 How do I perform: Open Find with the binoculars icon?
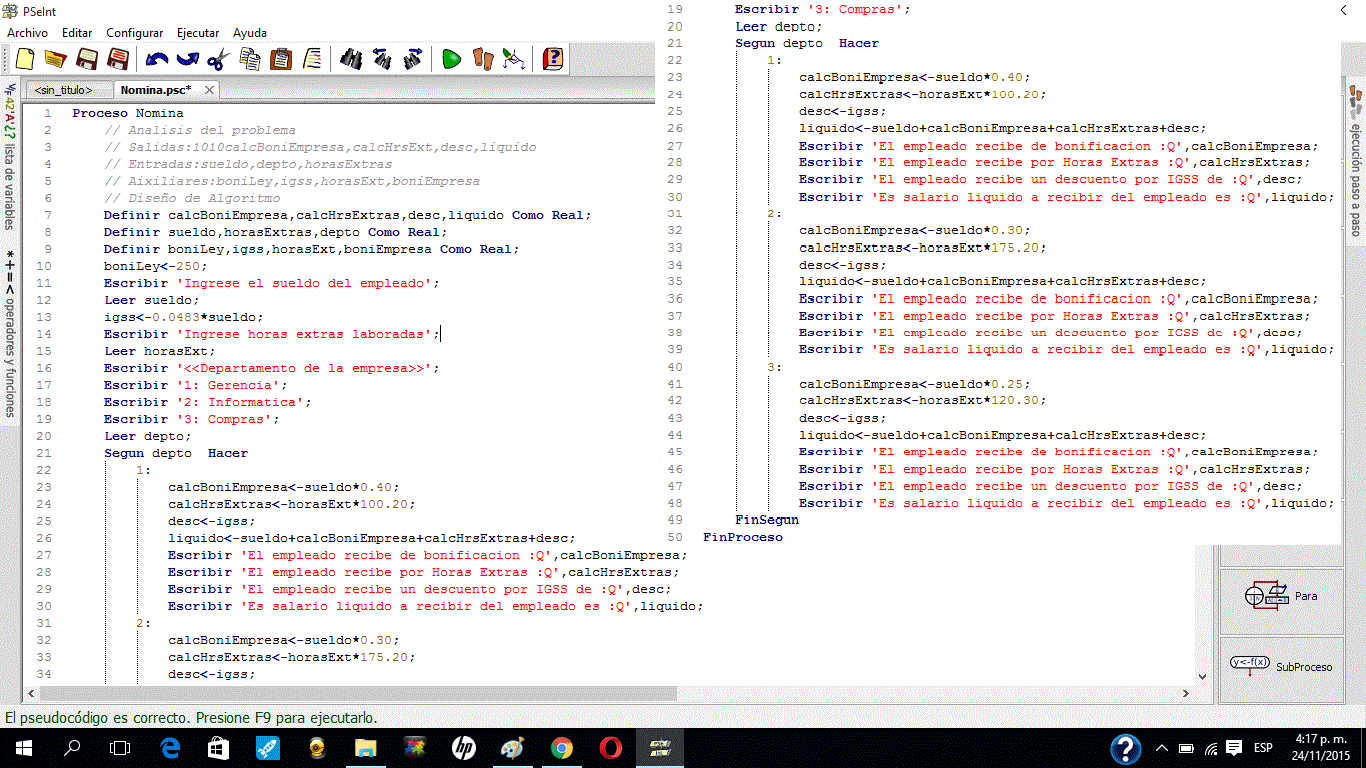[x=350, y=59]
